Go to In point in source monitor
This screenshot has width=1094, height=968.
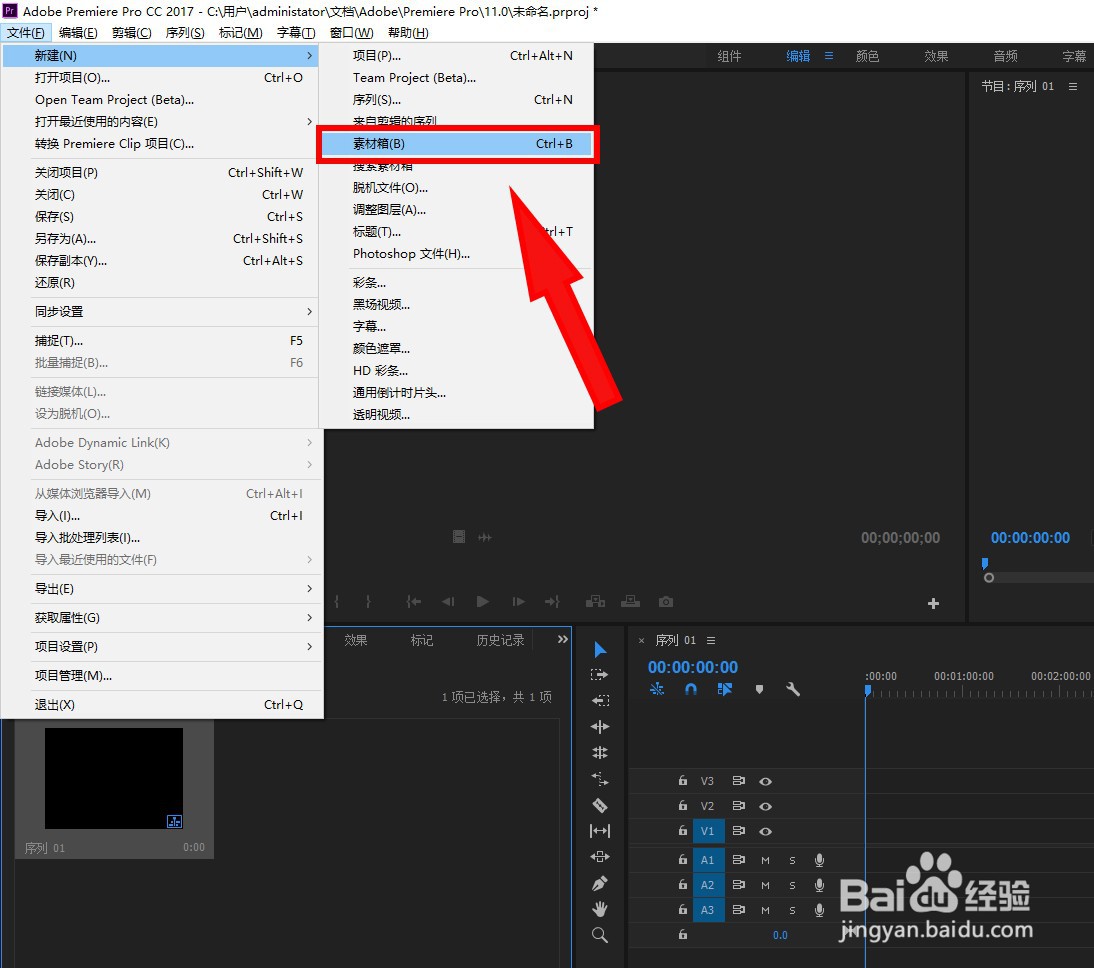pos(414,602)
